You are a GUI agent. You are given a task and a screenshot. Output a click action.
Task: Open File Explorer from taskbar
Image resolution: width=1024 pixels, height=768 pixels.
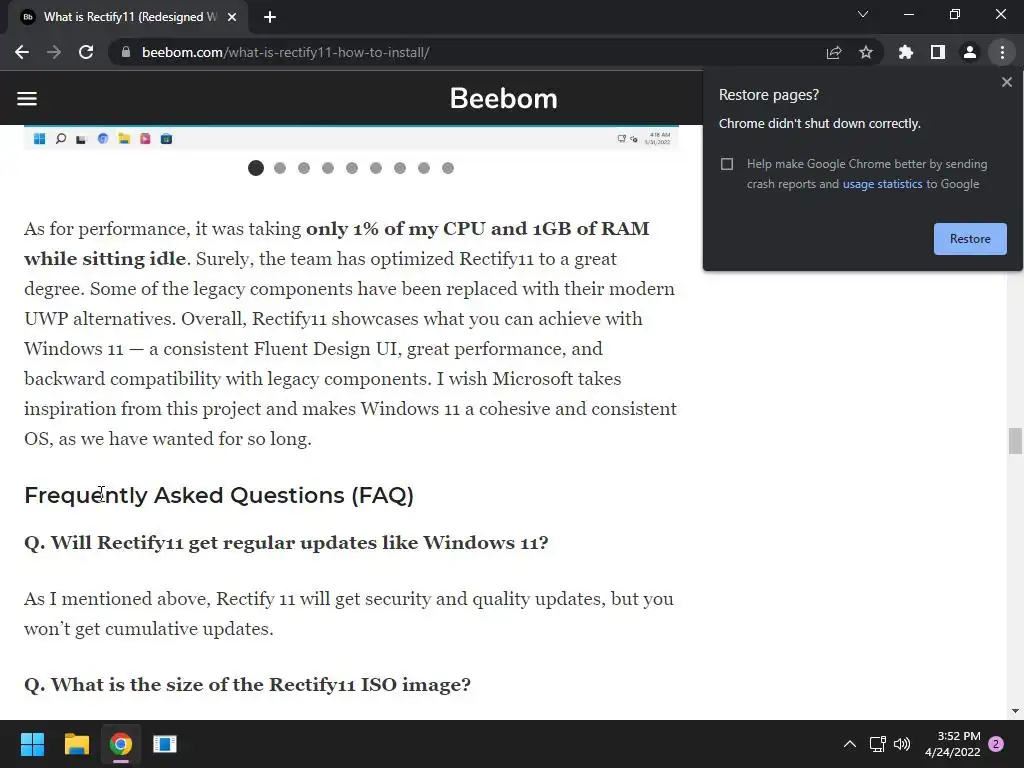(x=76, y=744)
